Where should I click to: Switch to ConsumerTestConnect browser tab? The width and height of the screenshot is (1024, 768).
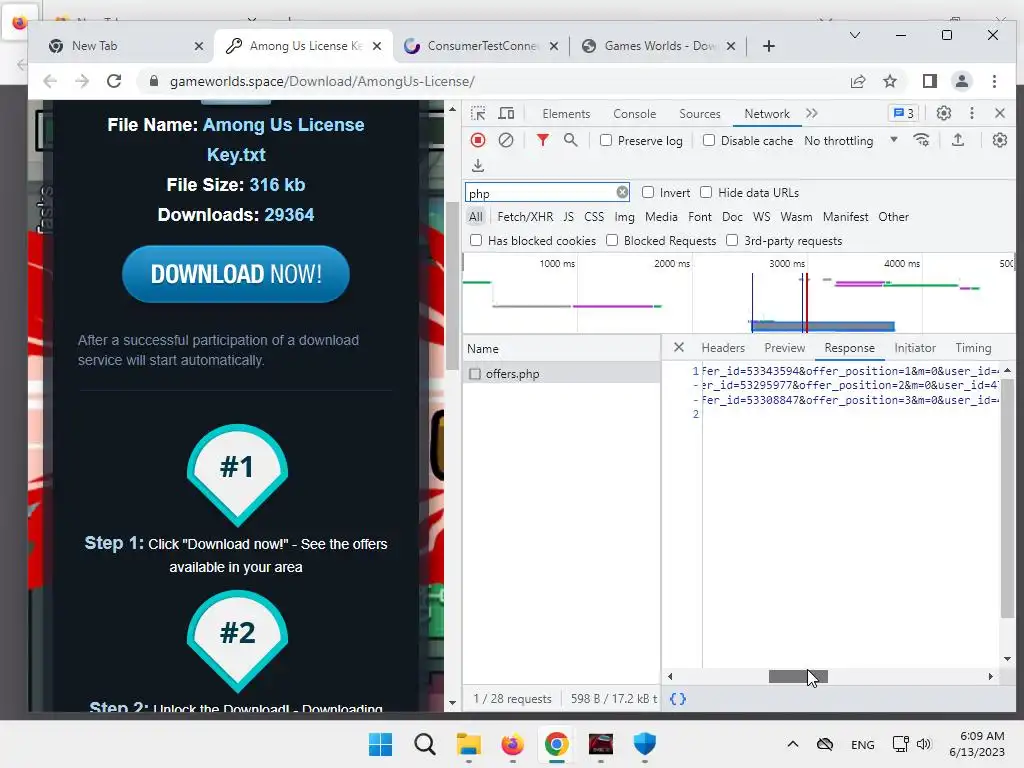pyautogui.click(x=481, y=46)
